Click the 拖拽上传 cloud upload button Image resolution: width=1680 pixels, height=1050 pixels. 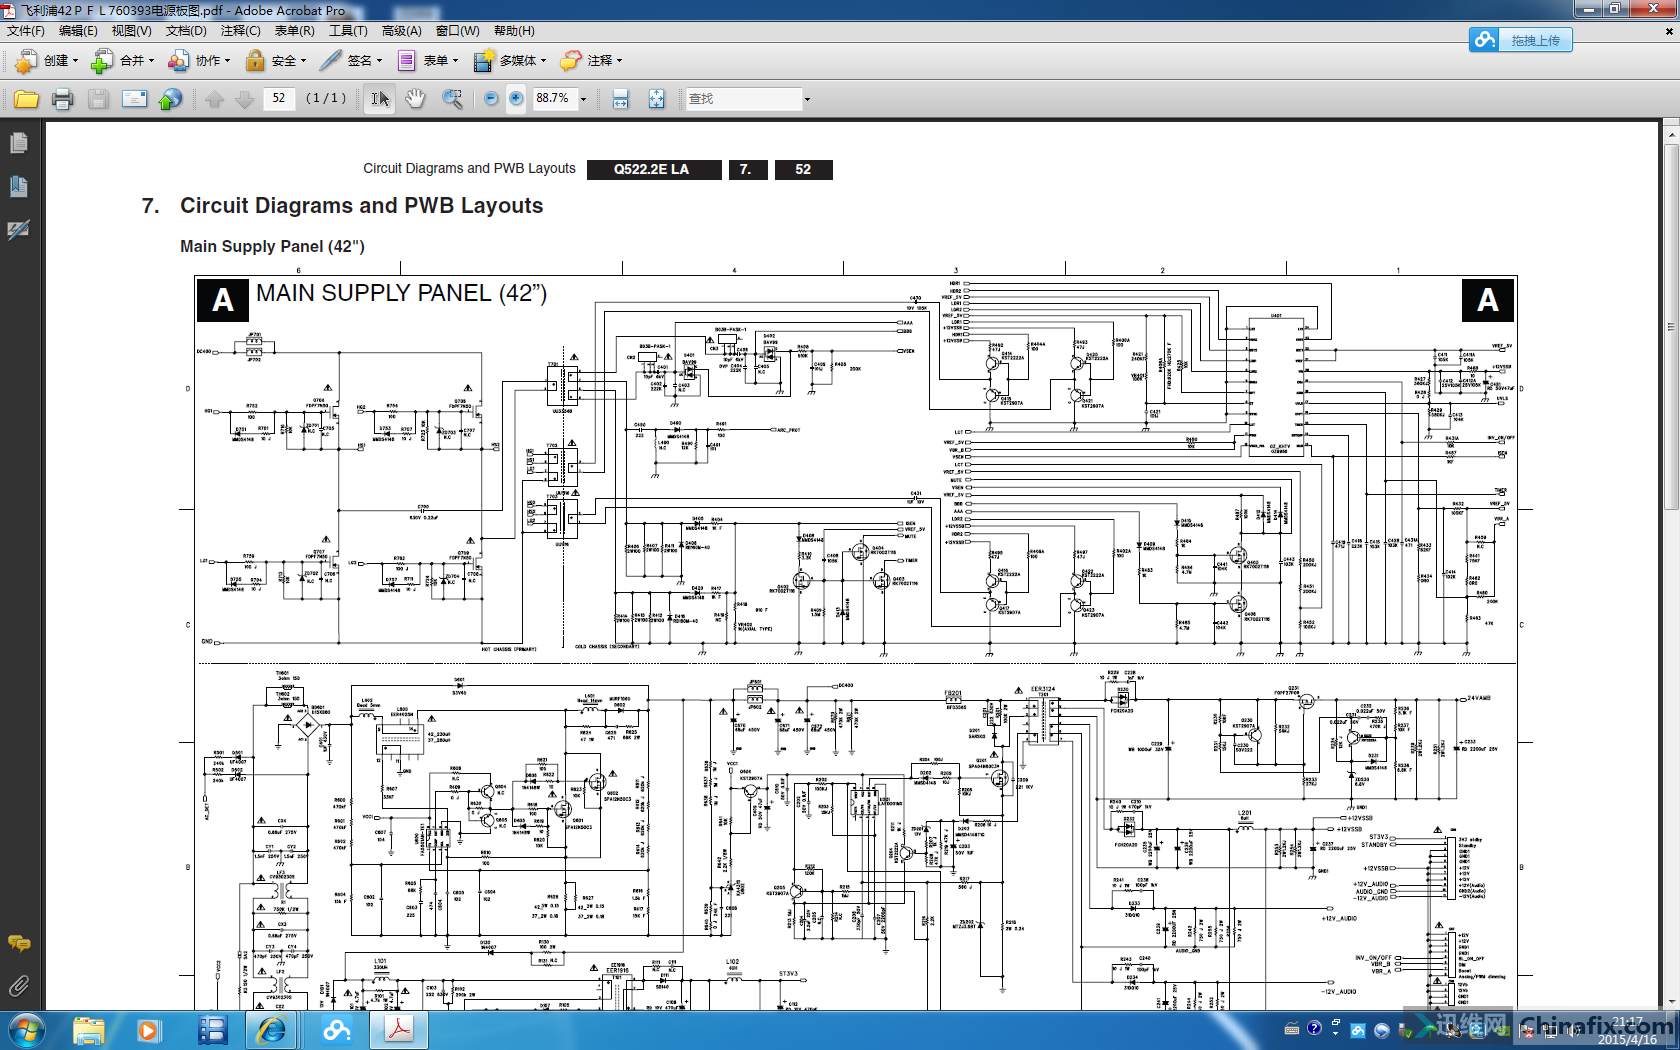click(x=1521, y=40)
